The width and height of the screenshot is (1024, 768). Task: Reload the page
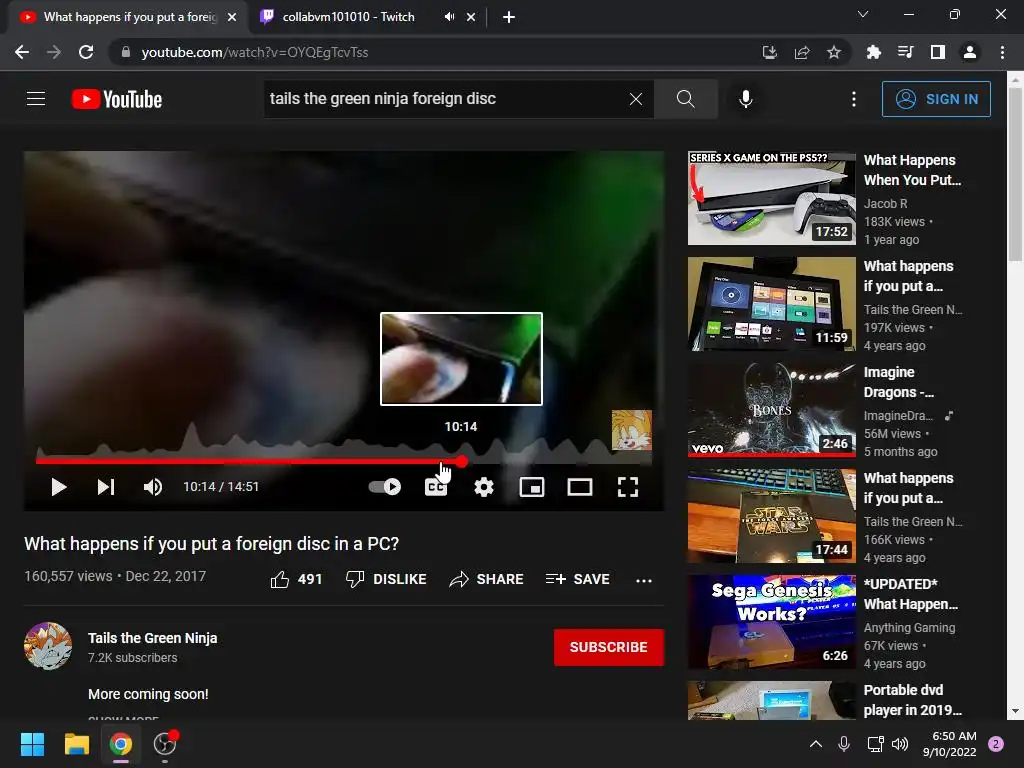click(x=86, y=52)
